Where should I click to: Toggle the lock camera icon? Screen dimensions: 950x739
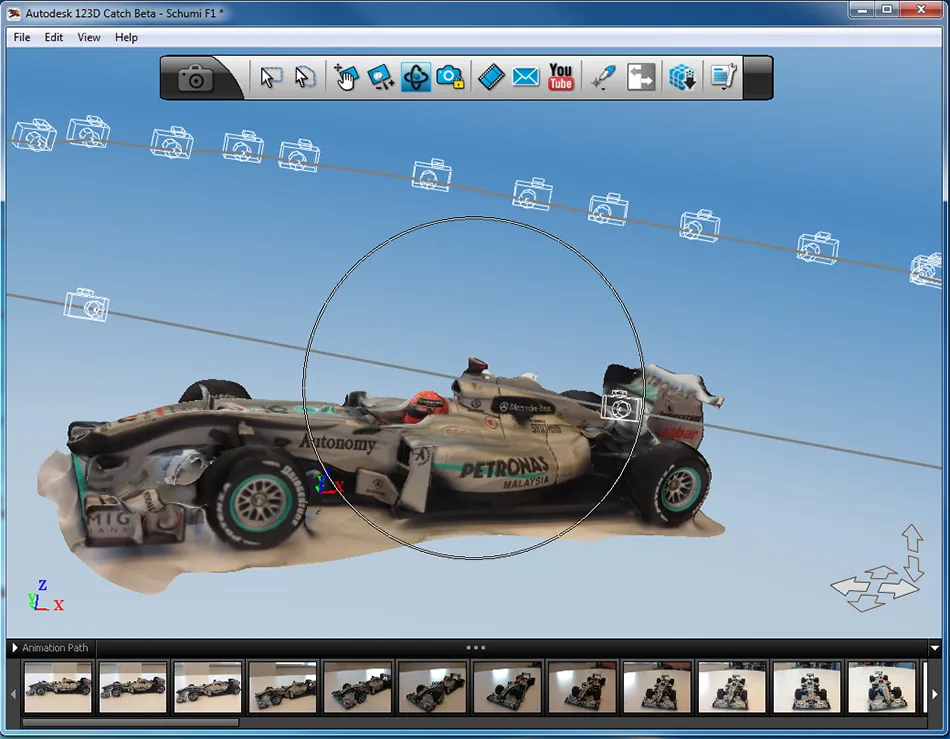(450, 77)
